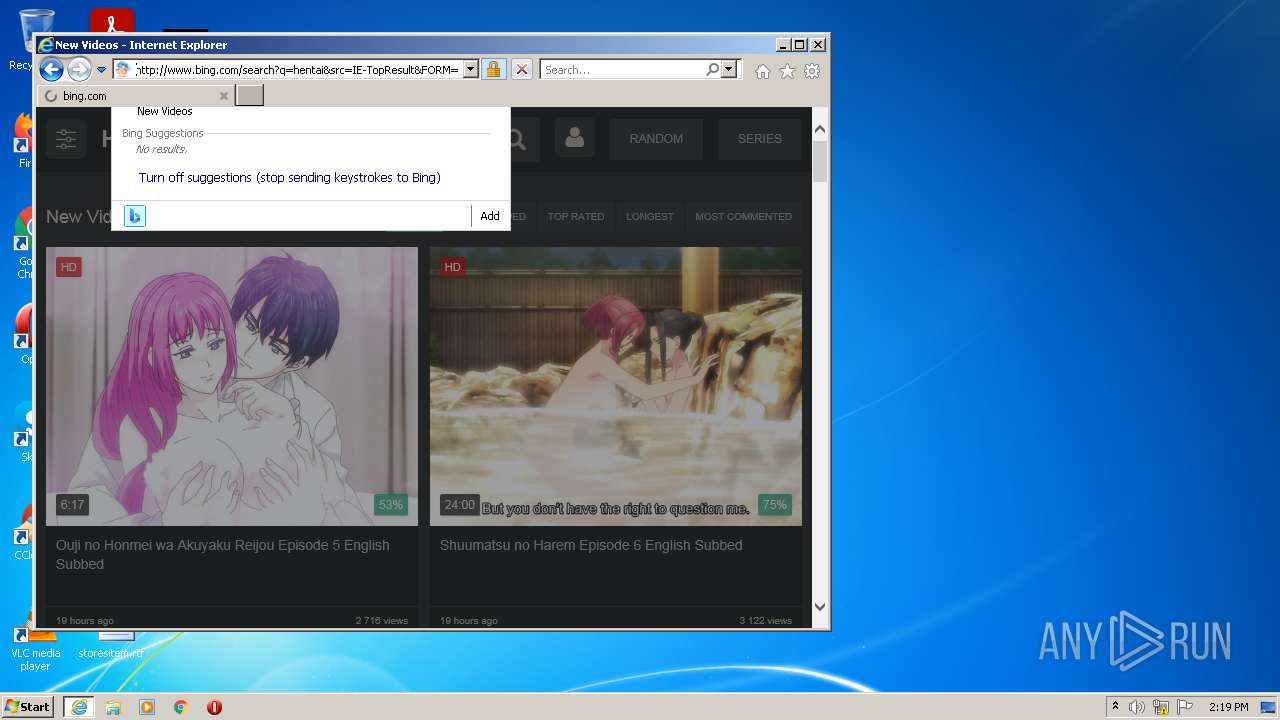Click the red round taskbar icon
The height and width of the screenshot is (720, 1280).
coord(214,706)
